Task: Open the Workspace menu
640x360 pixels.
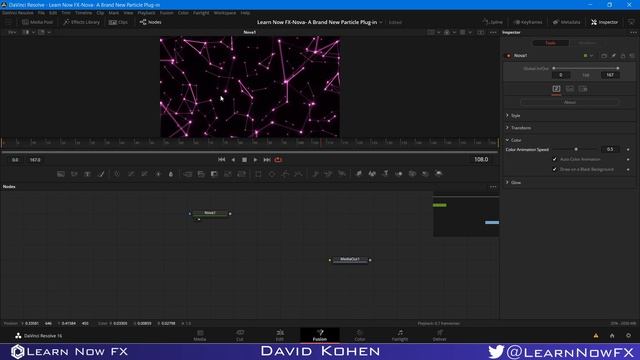Action: (x=225, y=13)
